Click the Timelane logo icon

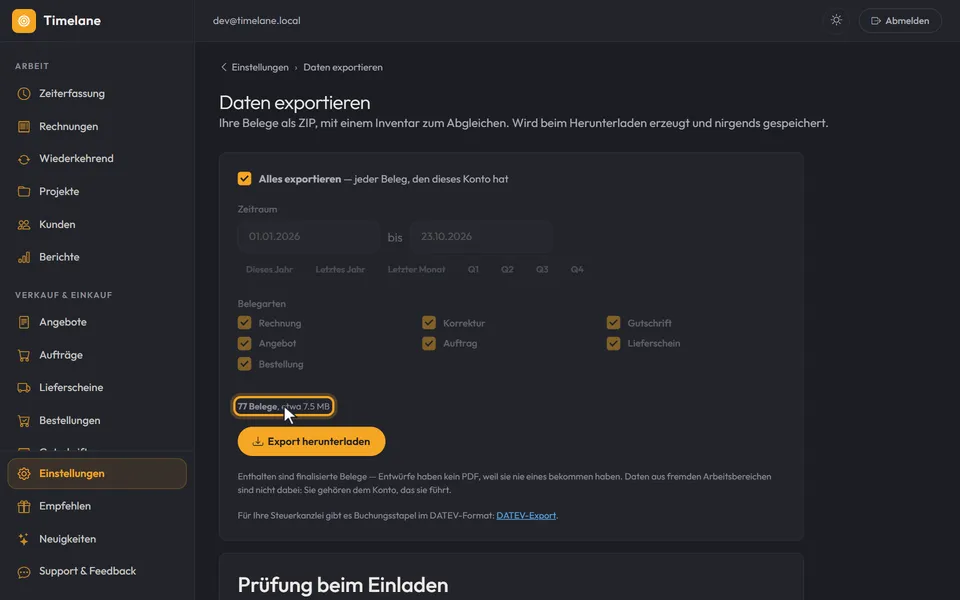(24, 21)
